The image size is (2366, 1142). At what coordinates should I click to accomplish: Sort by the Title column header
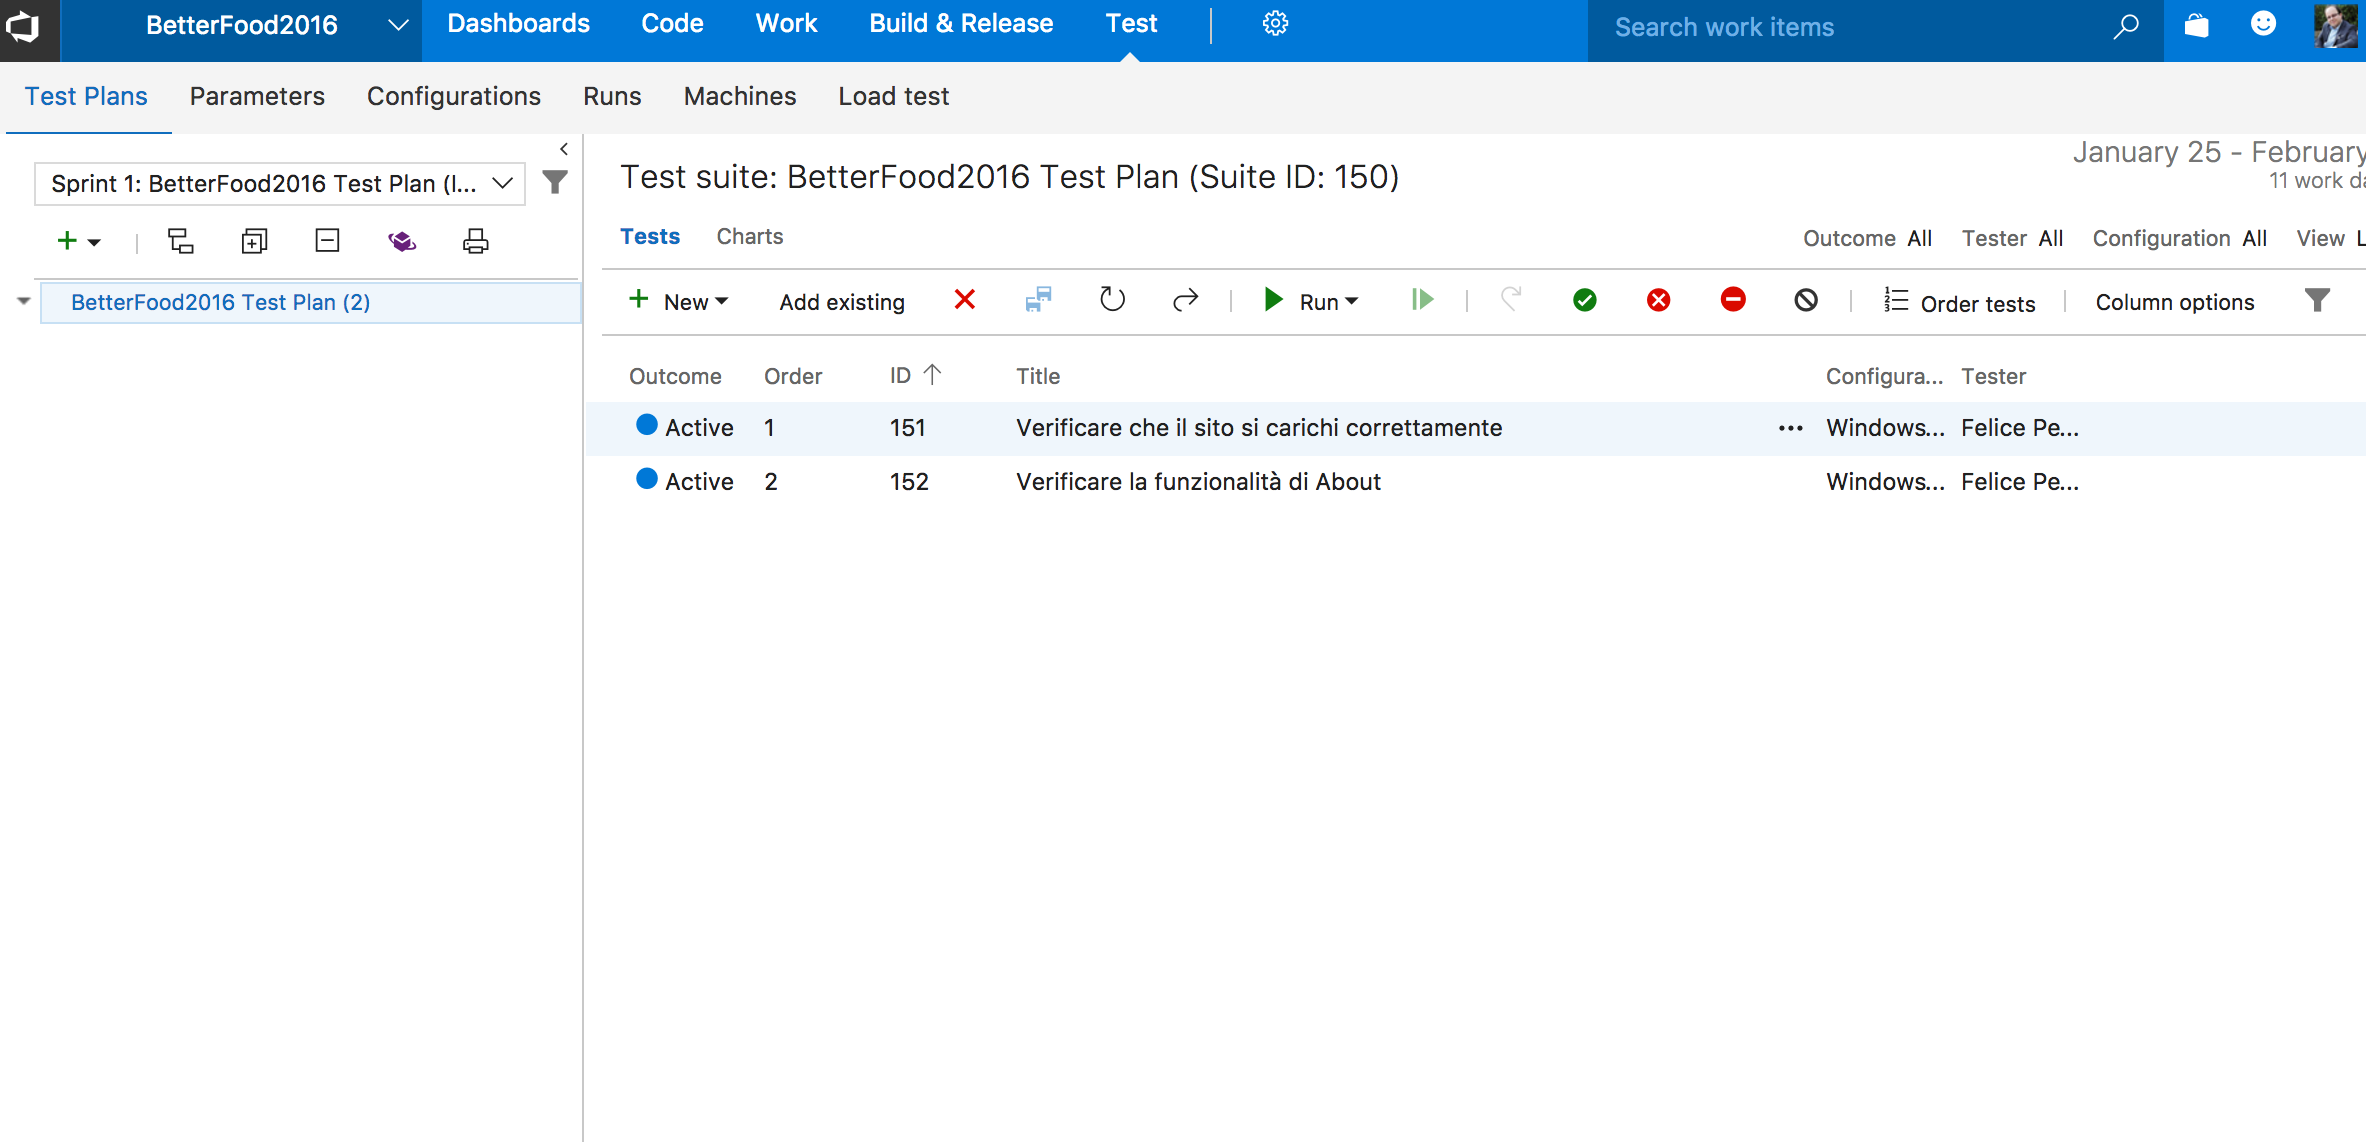point(1038,376)
